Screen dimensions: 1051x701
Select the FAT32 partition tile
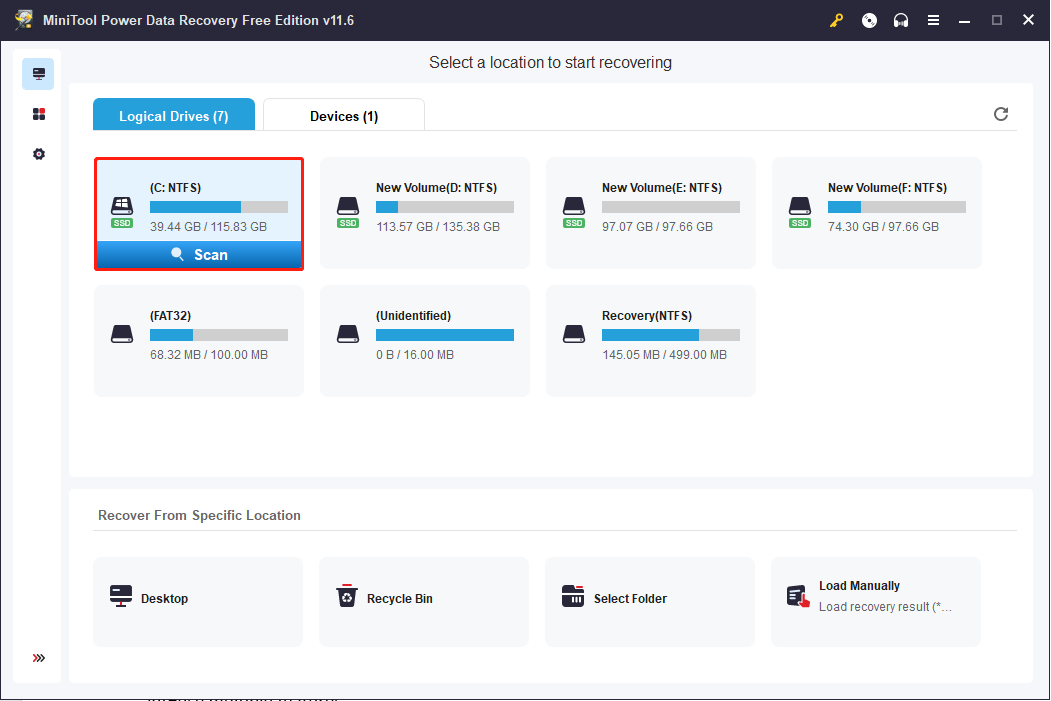coord(198,340)
